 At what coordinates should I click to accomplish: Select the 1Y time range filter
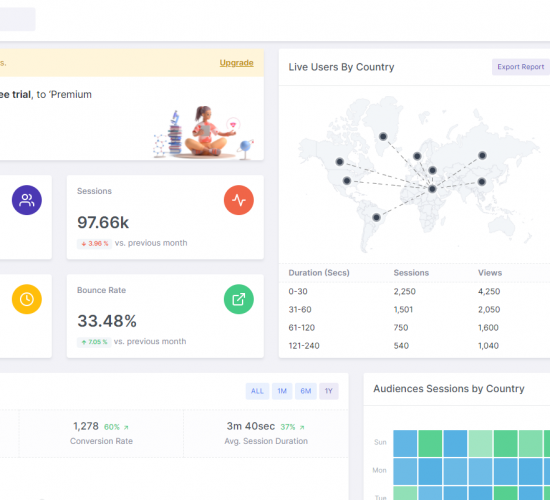tap(328, 391)
